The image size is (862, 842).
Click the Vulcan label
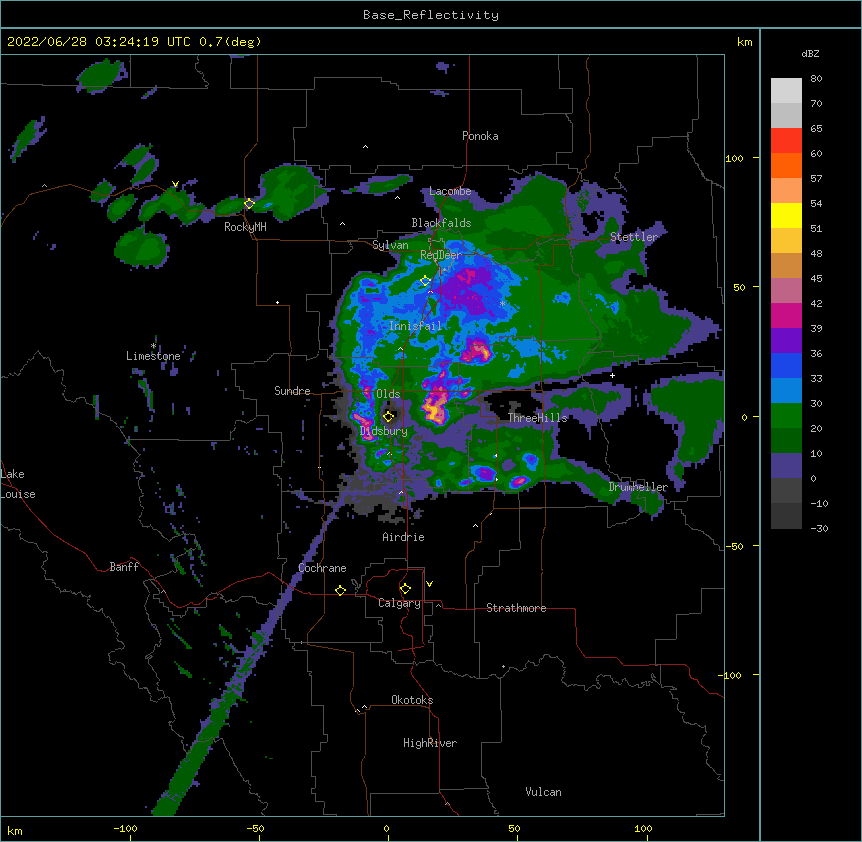[543, 792]
